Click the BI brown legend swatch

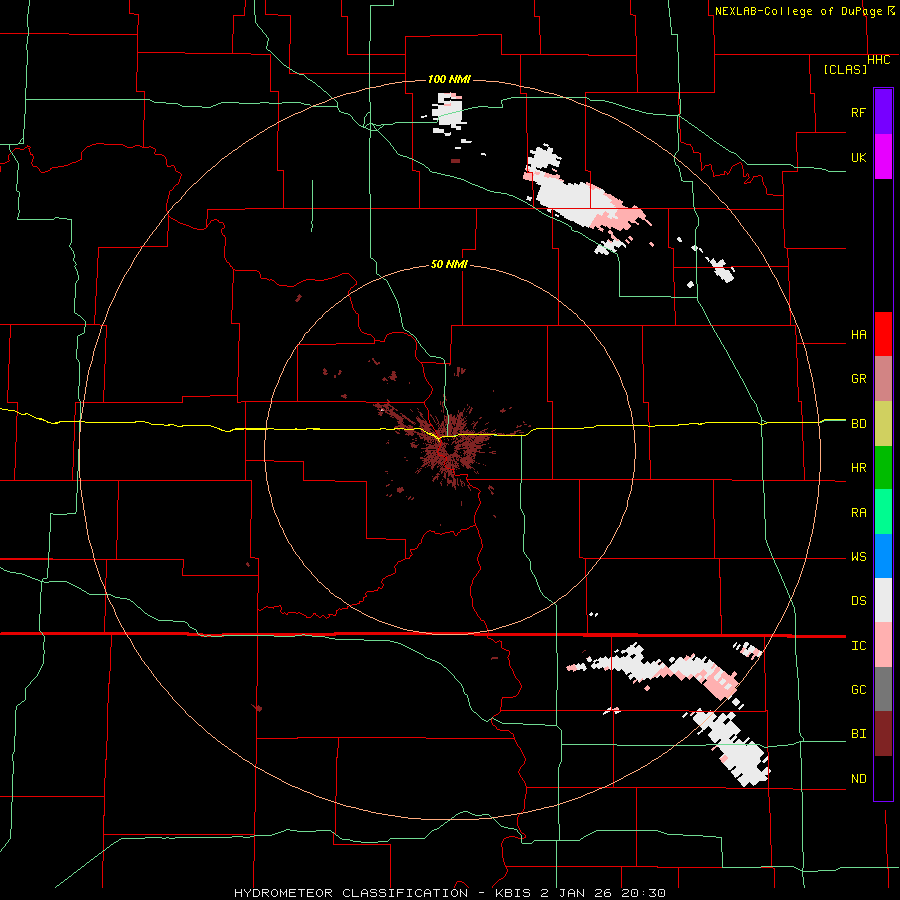[x=883, y=734]
